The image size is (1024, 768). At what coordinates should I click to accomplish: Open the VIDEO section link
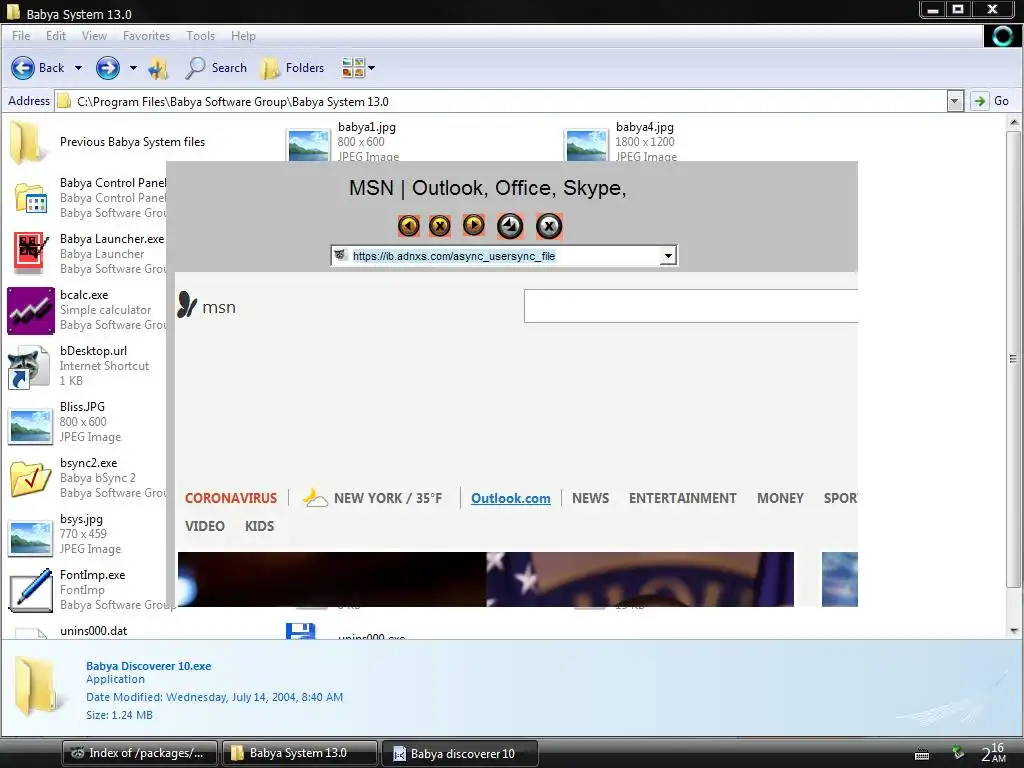click(204, 526)
